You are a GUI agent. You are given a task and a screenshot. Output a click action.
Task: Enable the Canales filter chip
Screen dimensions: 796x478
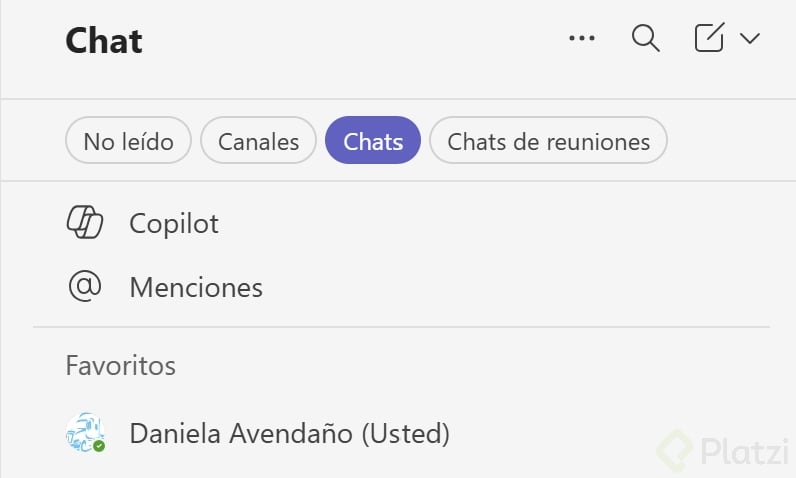[258, 142]
